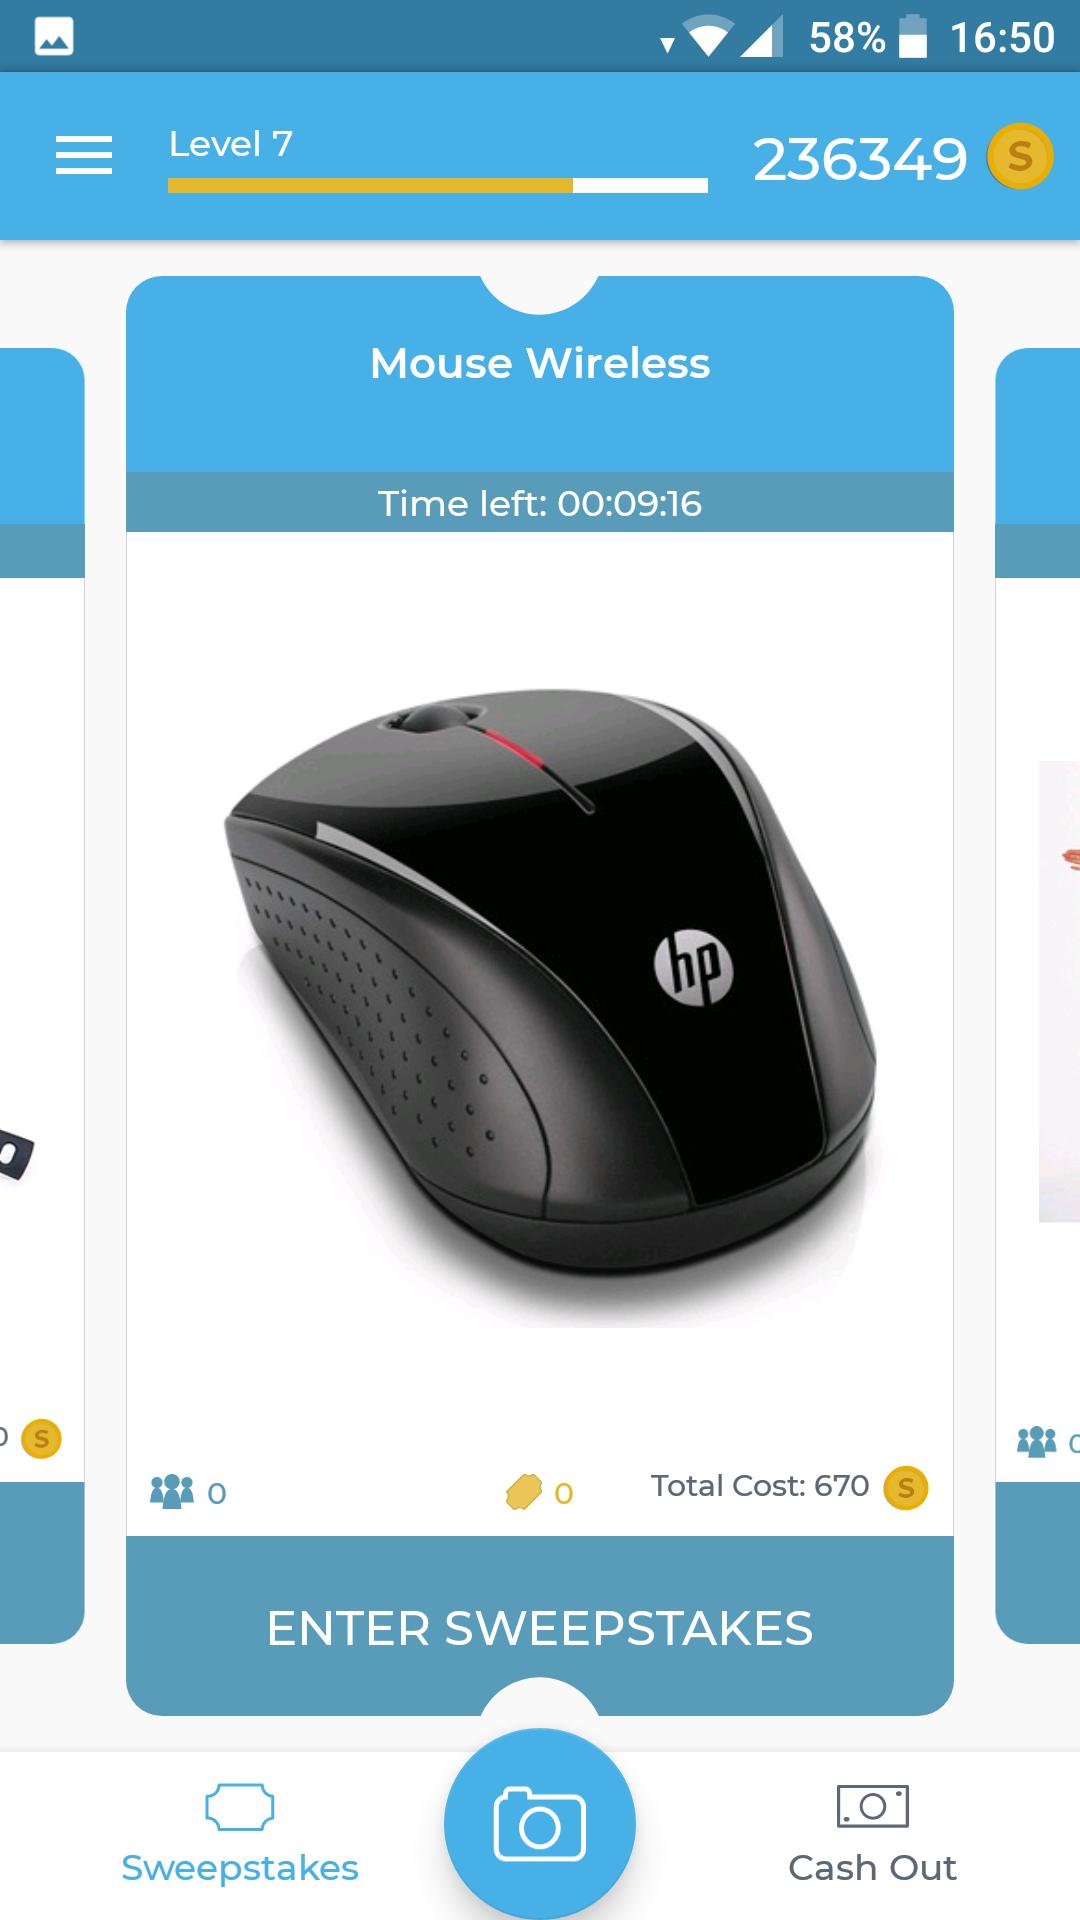Show the next sweepstakes card on right
Viewport: 1080px width, 1920px height.
[x=1038, y=995]
